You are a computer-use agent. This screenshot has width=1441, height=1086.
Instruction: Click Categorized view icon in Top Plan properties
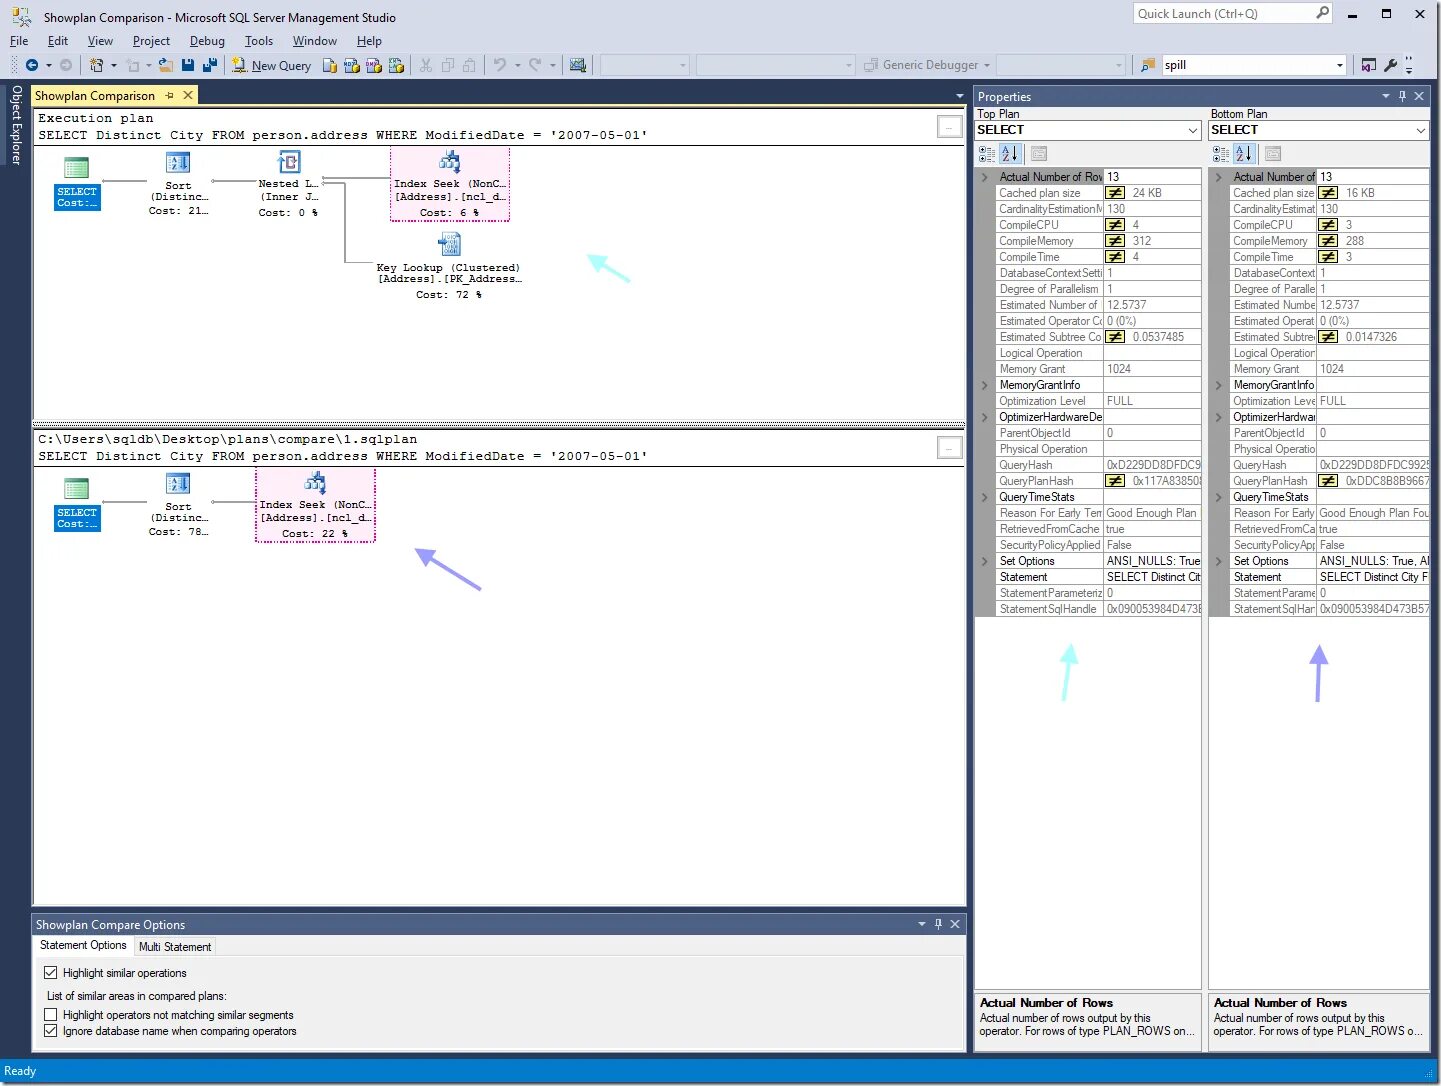tap(987, 154)
